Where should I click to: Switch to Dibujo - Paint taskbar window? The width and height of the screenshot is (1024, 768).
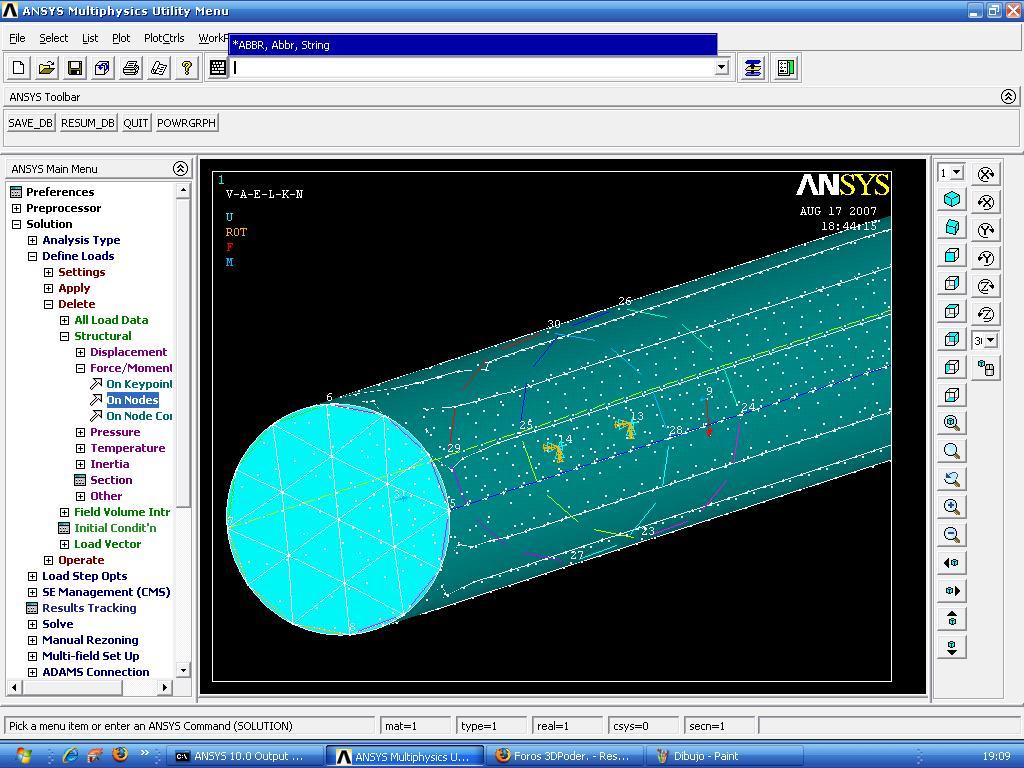point(724,756)
